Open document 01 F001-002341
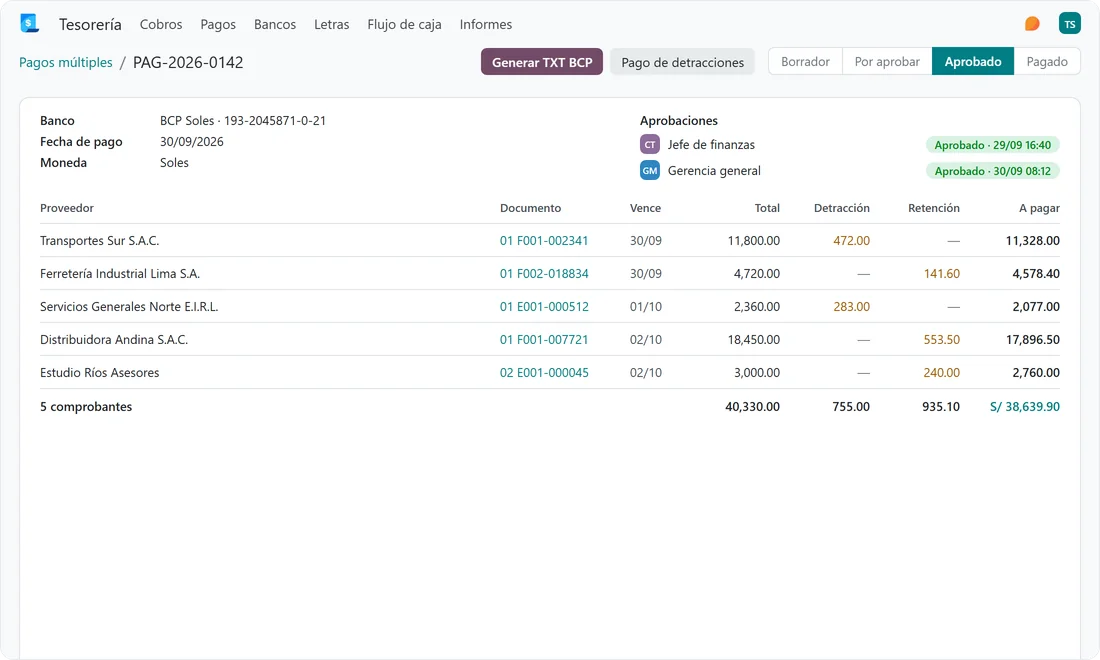Image resolution: width=1100 pixels, height=660 pixels. click(x=544, y=241)
